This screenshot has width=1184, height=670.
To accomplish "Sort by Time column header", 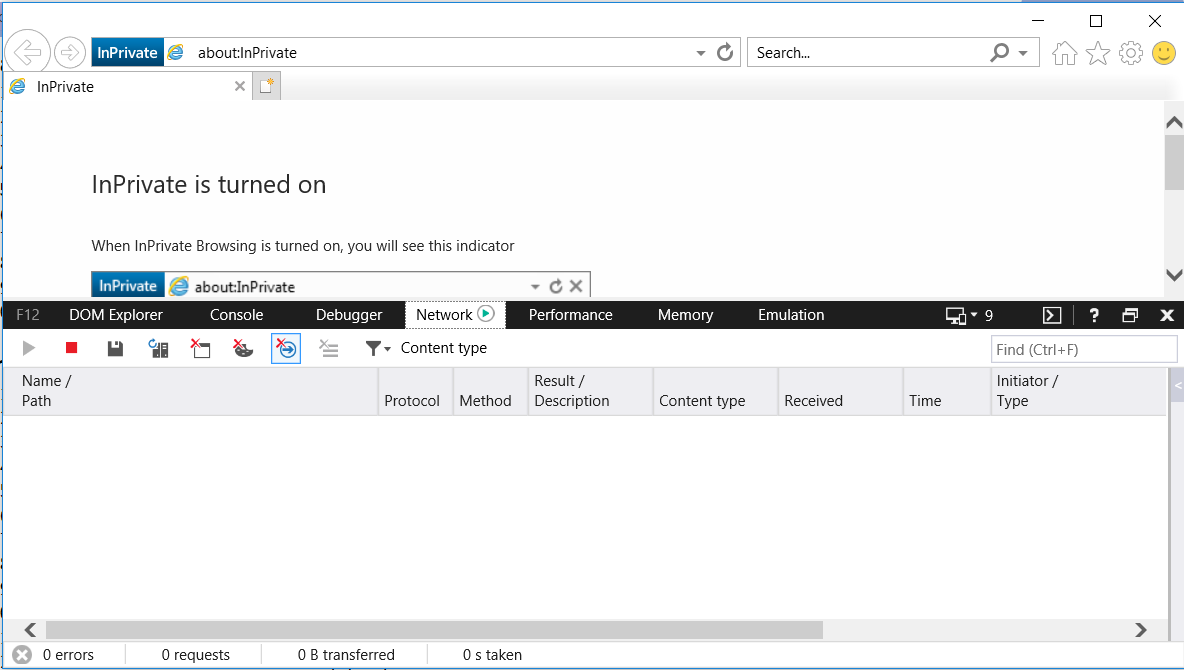I will pyautogui.click(x=947, y=391).
